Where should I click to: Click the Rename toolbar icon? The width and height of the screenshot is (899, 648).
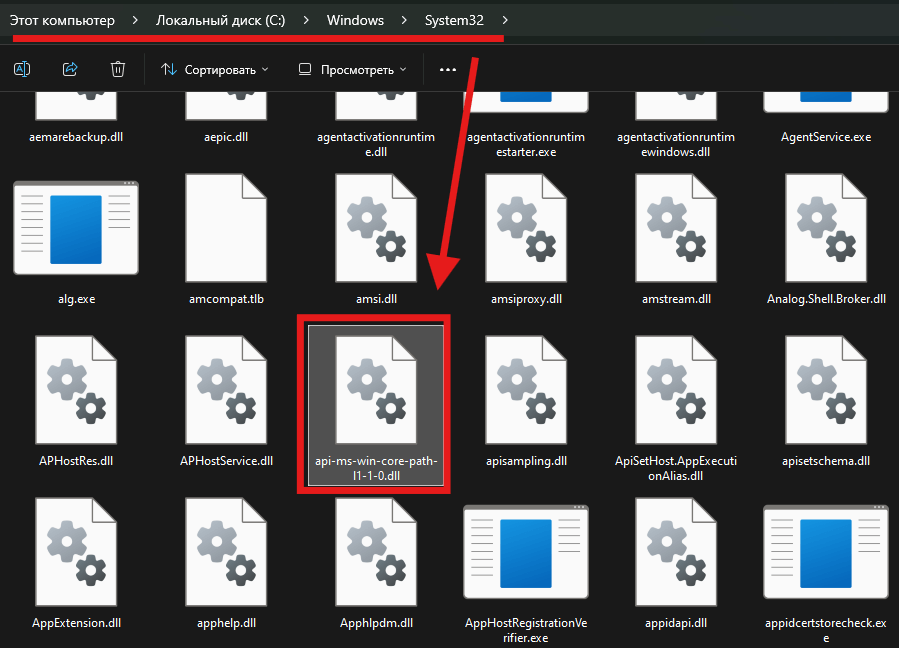pyautogui.click(x=22, y=69)
